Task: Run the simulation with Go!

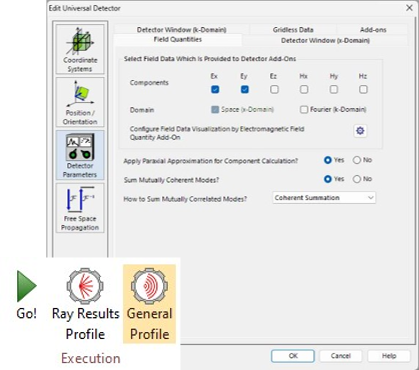Action: tap(26, 295)
